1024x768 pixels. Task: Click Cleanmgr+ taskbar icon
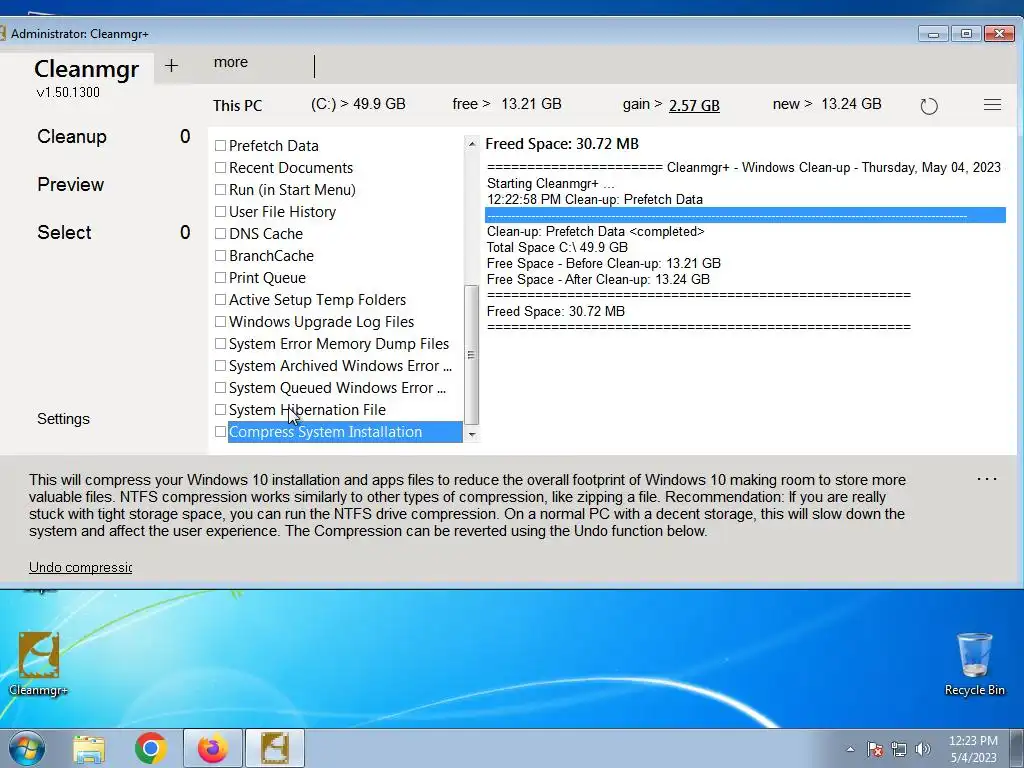tap(275, 748)
